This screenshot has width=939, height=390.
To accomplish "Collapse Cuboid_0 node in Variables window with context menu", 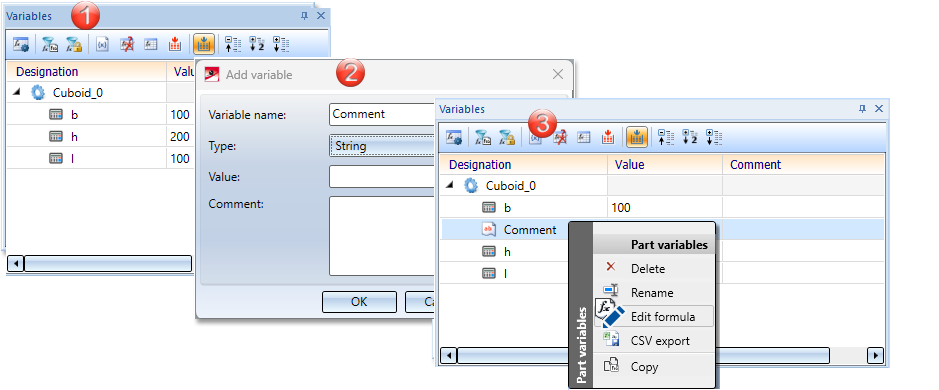I will [x=449, y=186].
